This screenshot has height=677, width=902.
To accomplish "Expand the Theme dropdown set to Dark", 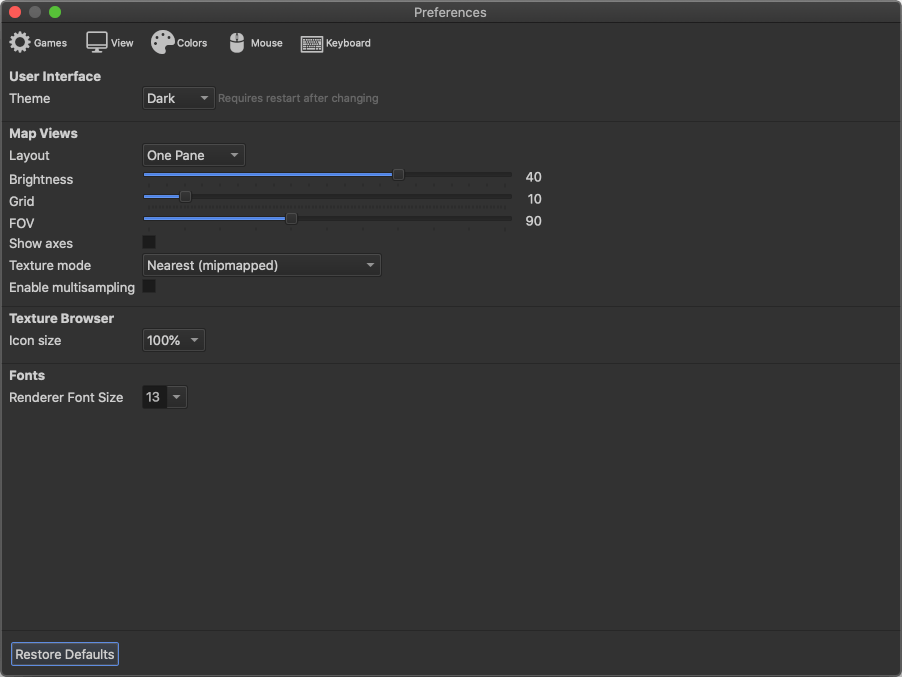I will click(x=178, y=98).
